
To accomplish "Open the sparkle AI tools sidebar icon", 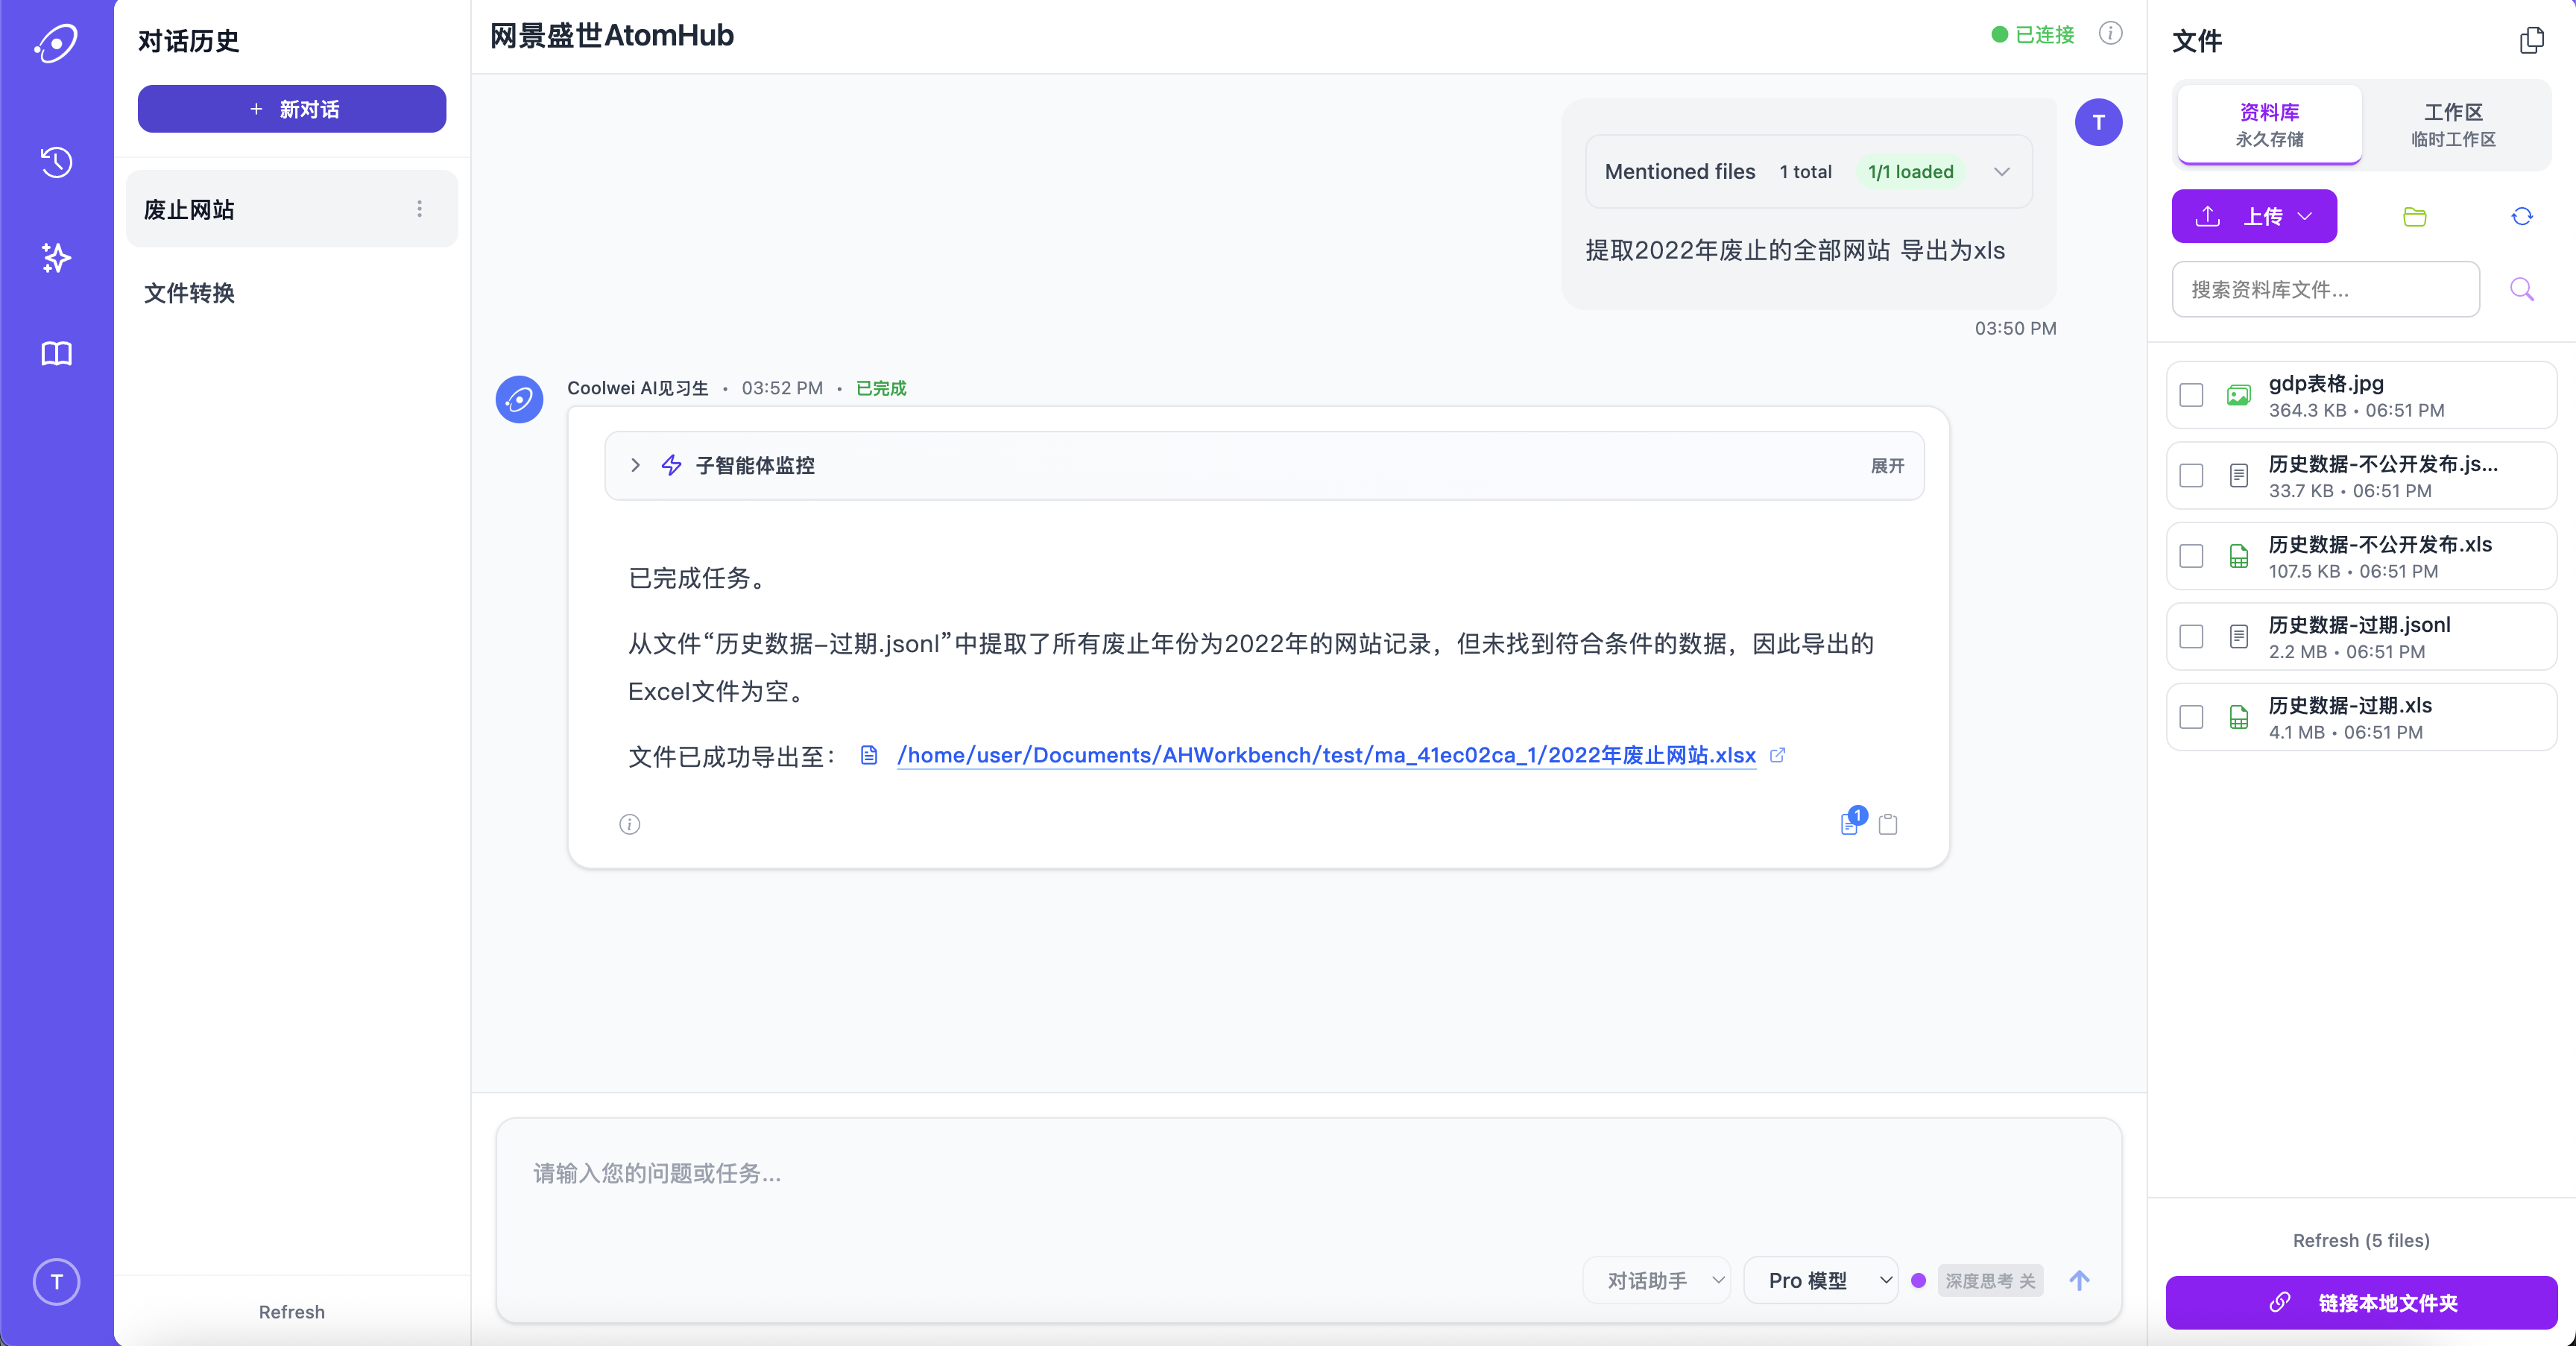I will tap(56, 258).
